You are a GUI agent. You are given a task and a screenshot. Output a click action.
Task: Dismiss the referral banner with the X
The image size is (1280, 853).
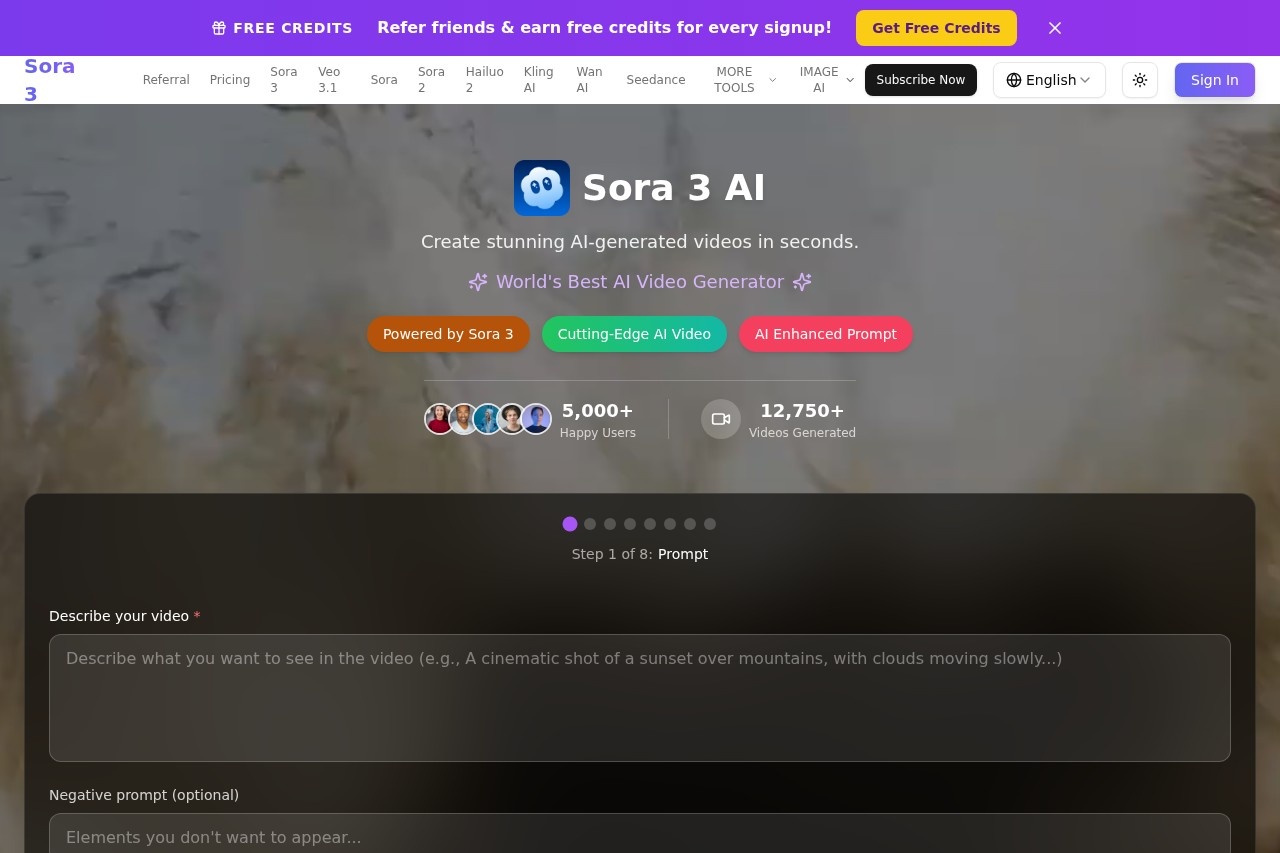click(1055, 28)
